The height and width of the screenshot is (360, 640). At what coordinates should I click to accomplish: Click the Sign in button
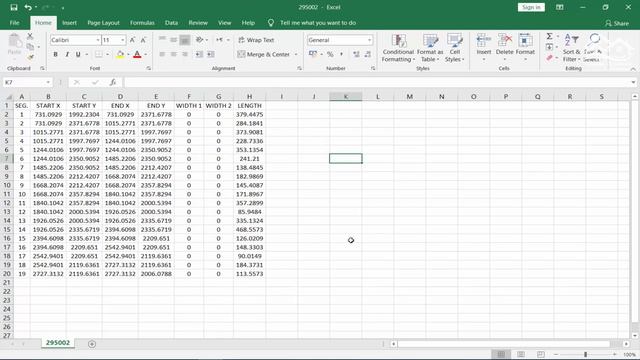531,7
